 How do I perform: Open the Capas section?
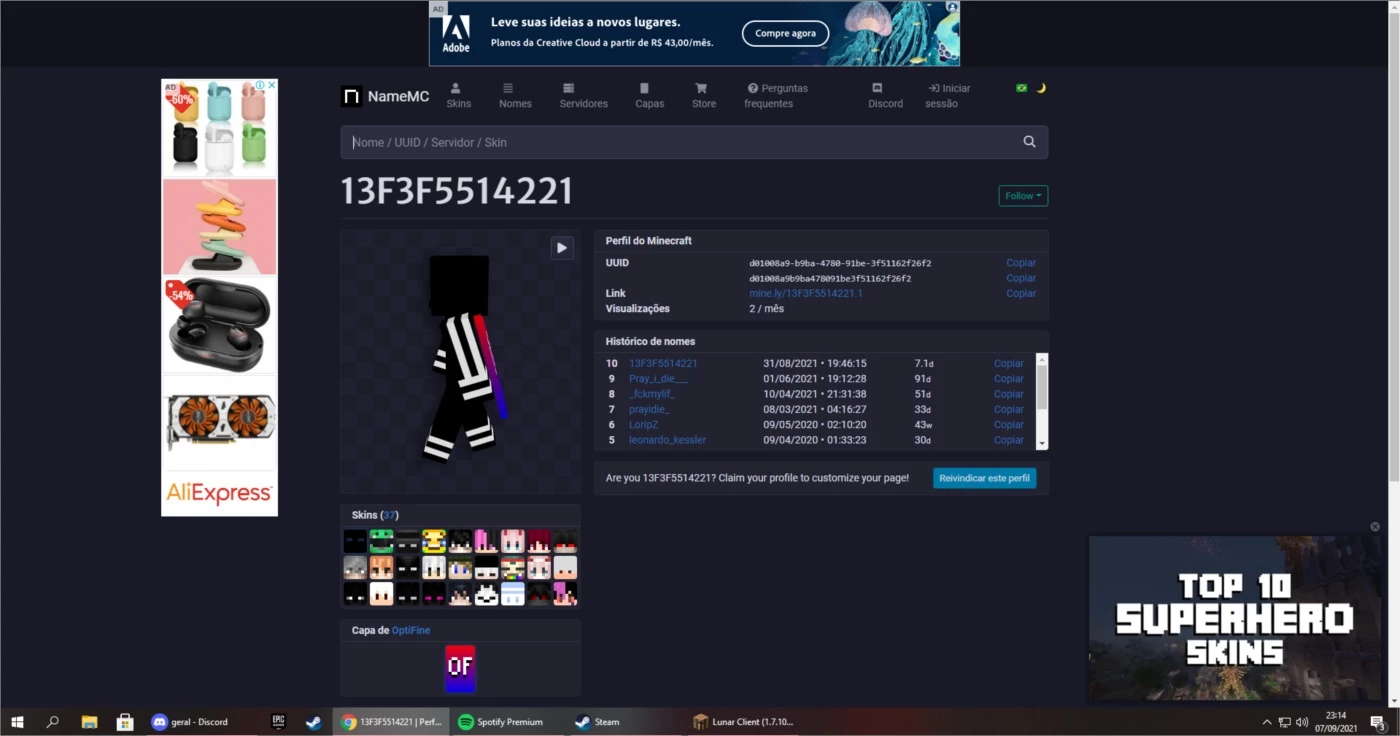[649, 96]
